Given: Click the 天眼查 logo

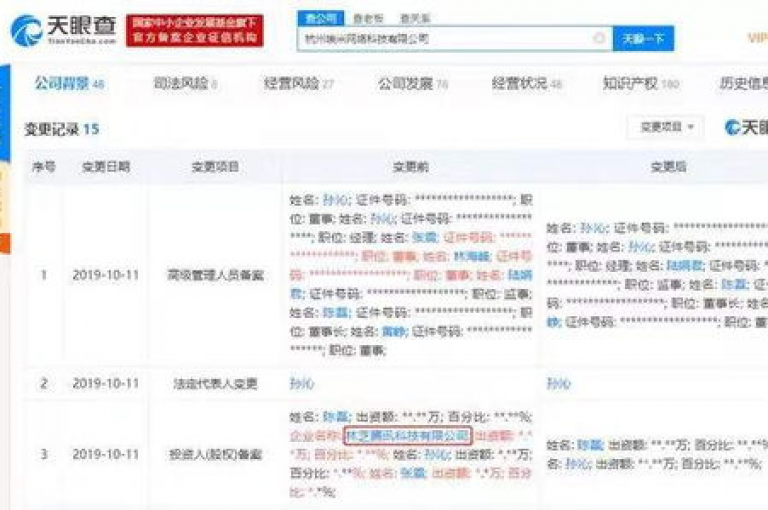Looking at the screenshot, I should [x=64, y=30].
